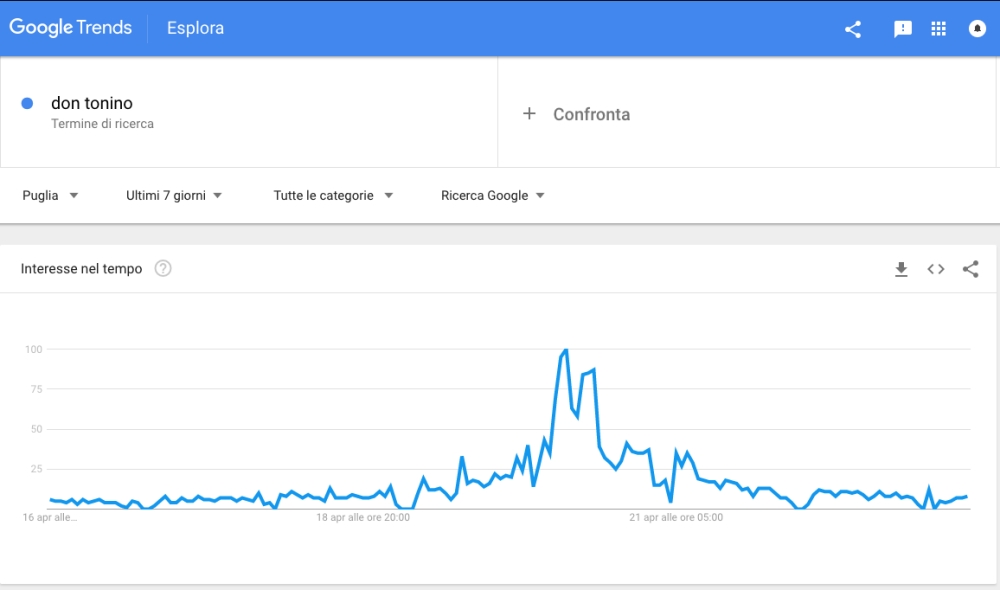
Task: Click the chart peak at value 100
Action: pyautogui.click(x=566, y=350)
